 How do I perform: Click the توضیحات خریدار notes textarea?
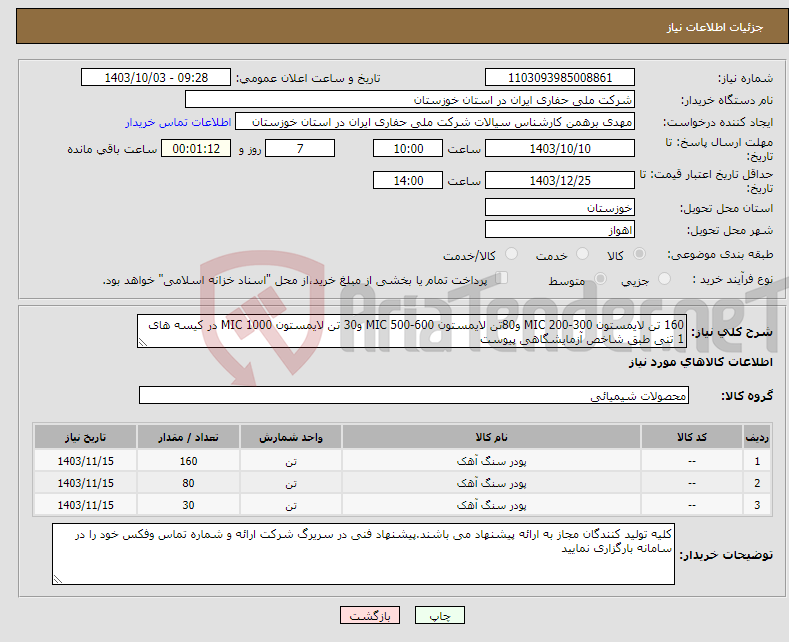click(x=363, y=554)
